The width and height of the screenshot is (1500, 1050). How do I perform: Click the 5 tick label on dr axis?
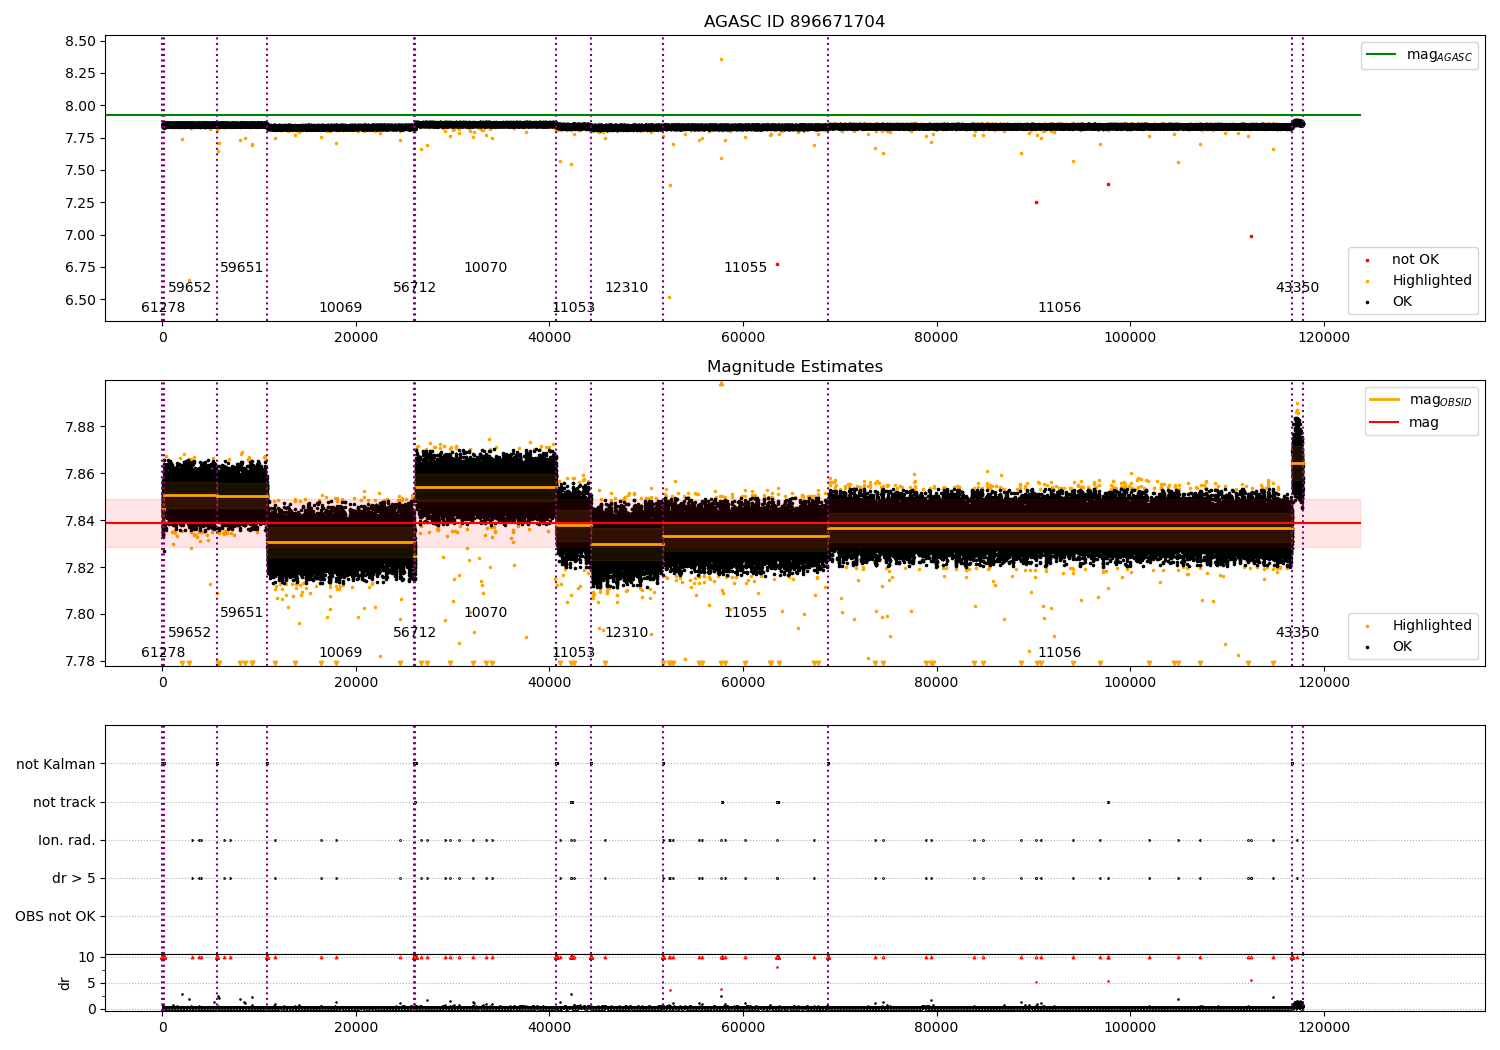pos(92,983)
